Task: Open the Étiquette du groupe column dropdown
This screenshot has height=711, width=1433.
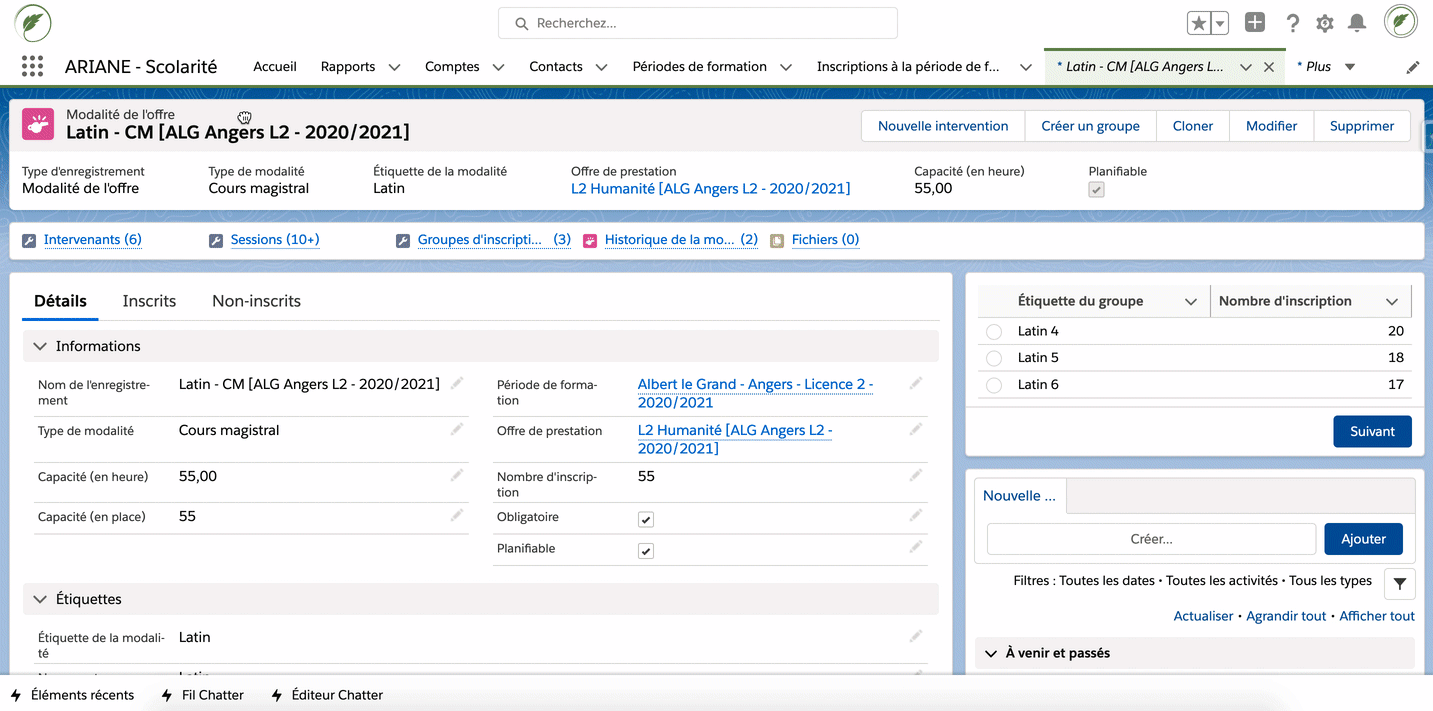Action: pyautogui.click(x=1190, y=301)
